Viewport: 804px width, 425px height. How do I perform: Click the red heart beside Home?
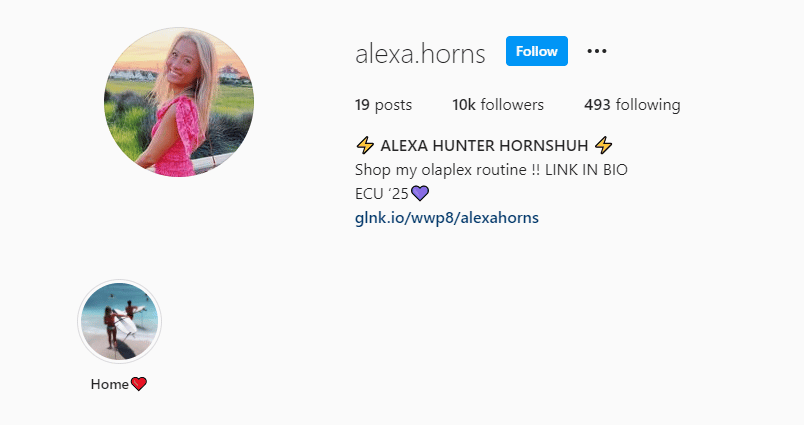point(138,383)
